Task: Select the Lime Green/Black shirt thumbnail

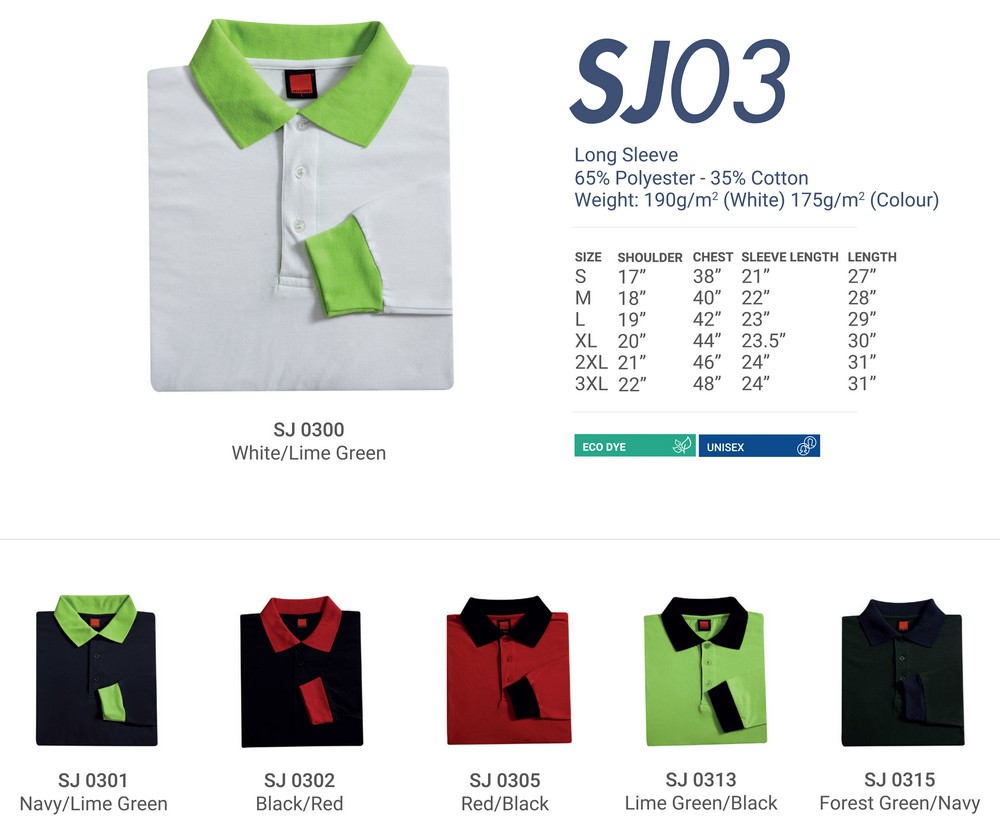Action: coord(705,671)
